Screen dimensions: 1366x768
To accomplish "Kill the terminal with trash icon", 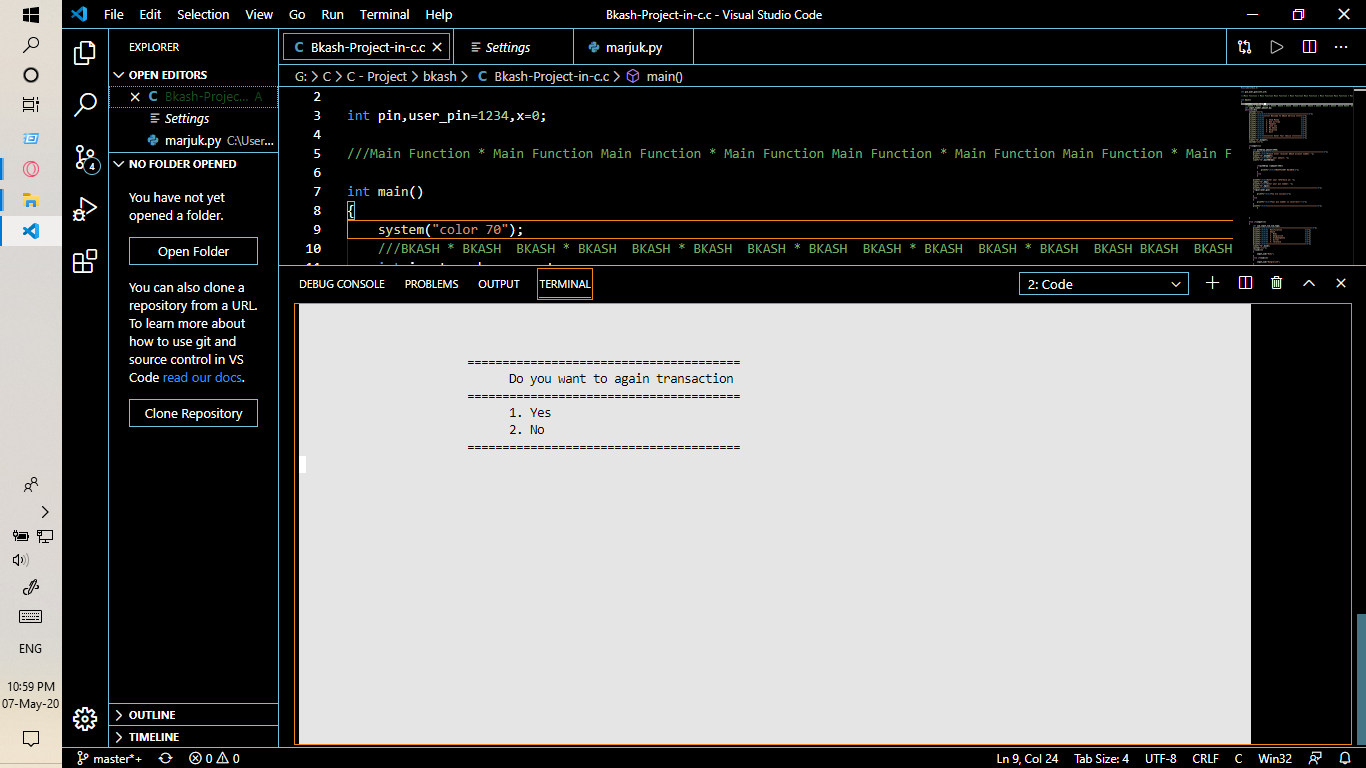I will [1277, 283].
